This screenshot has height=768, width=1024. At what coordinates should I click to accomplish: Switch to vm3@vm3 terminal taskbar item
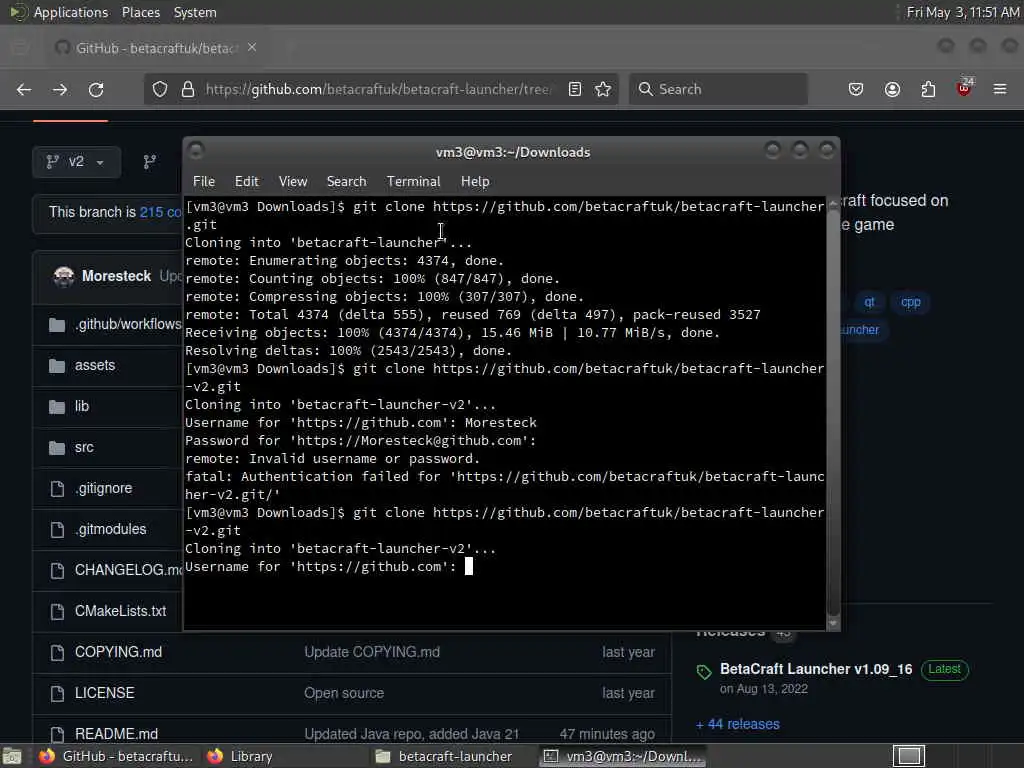click(624, 756)
